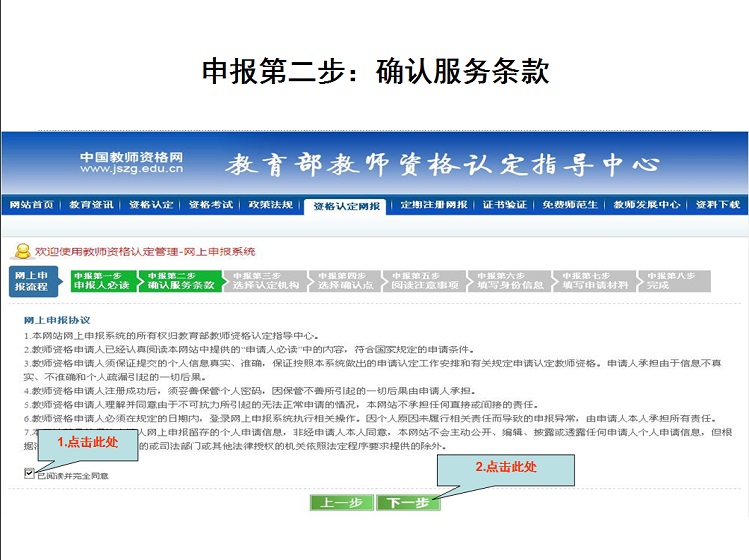Open the 资格考试 navigation item

(x=211, y=205)
